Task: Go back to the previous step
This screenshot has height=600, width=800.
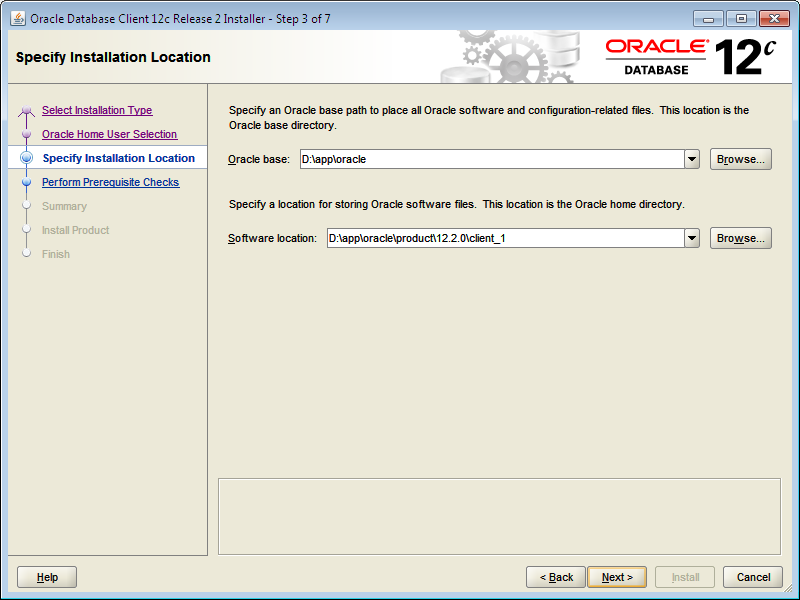Action: [x=556, y=577]
